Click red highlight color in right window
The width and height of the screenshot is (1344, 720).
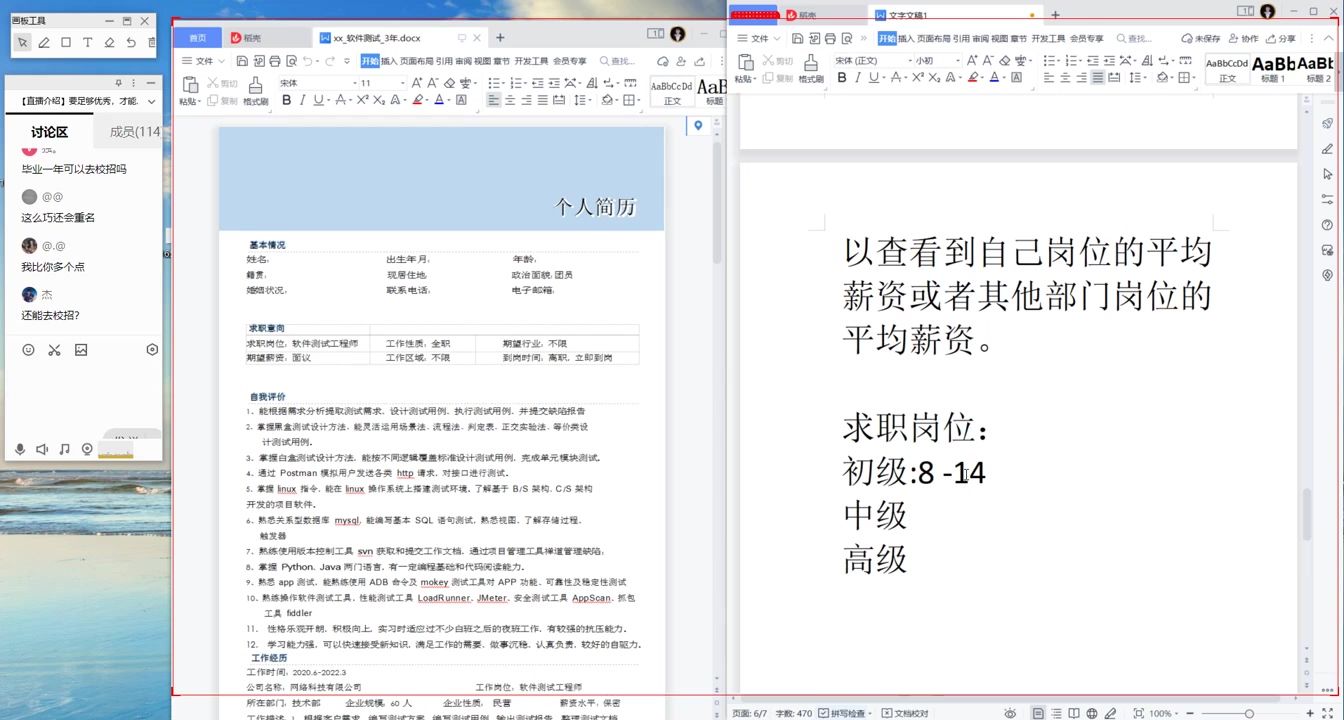coord(973,77)
